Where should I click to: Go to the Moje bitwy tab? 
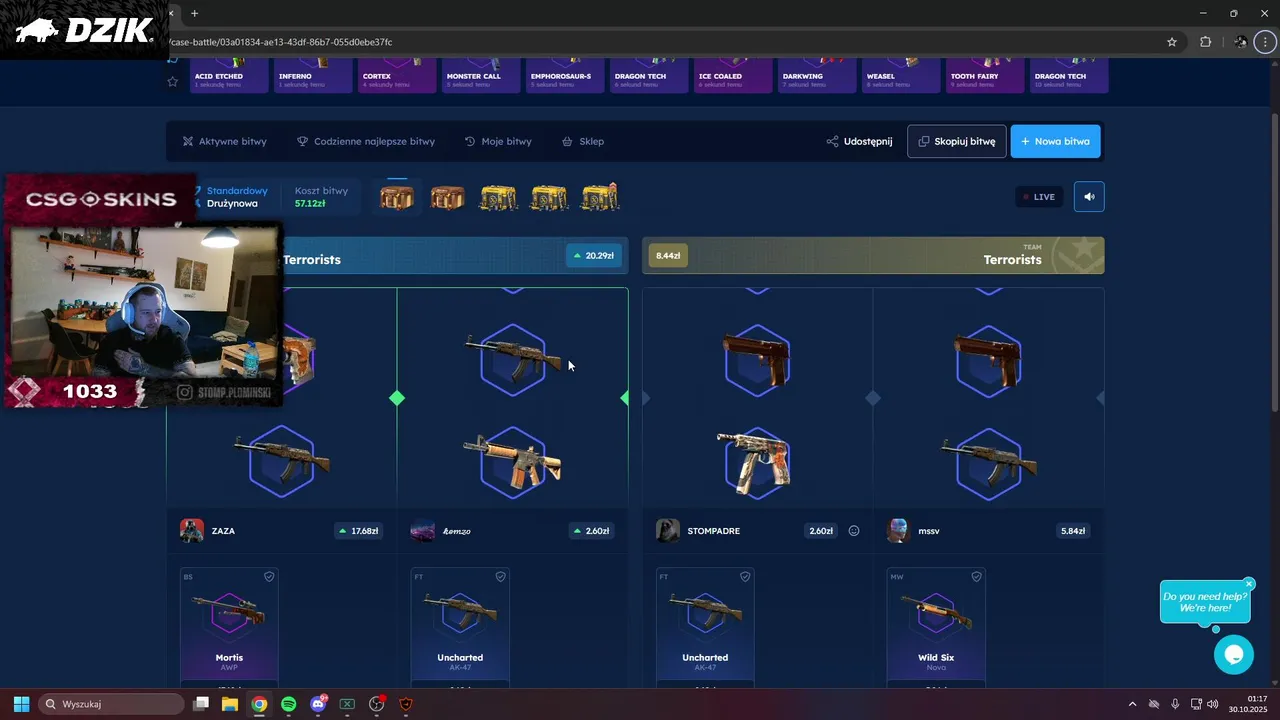click(x=498, y=141)
